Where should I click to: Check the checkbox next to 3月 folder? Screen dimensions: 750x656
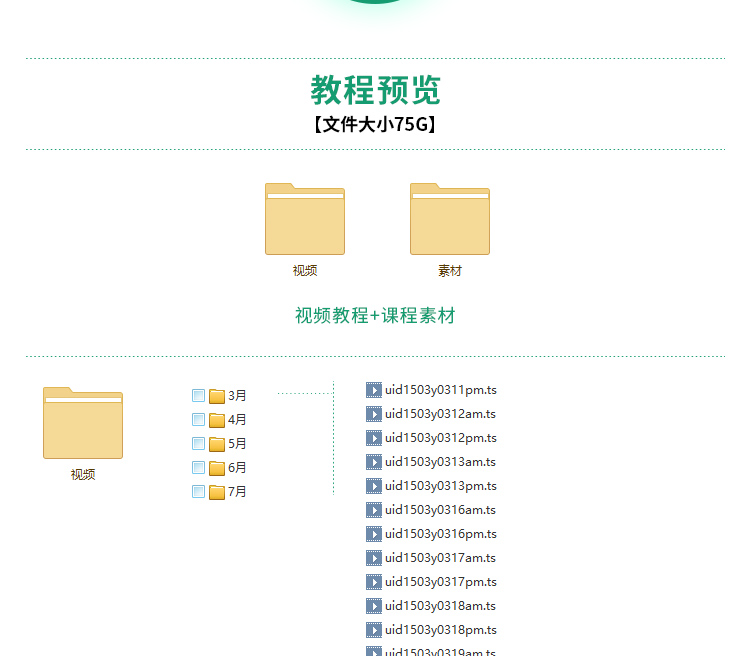[x=198, y=395]
